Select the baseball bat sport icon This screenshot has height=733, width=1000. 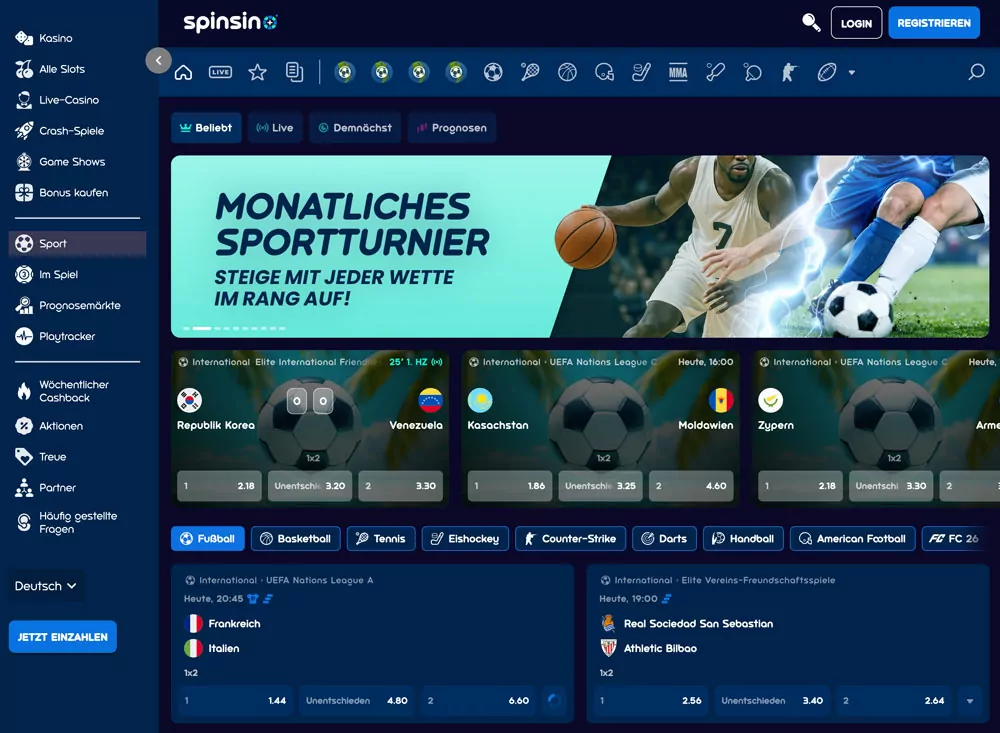click(715, 72)
